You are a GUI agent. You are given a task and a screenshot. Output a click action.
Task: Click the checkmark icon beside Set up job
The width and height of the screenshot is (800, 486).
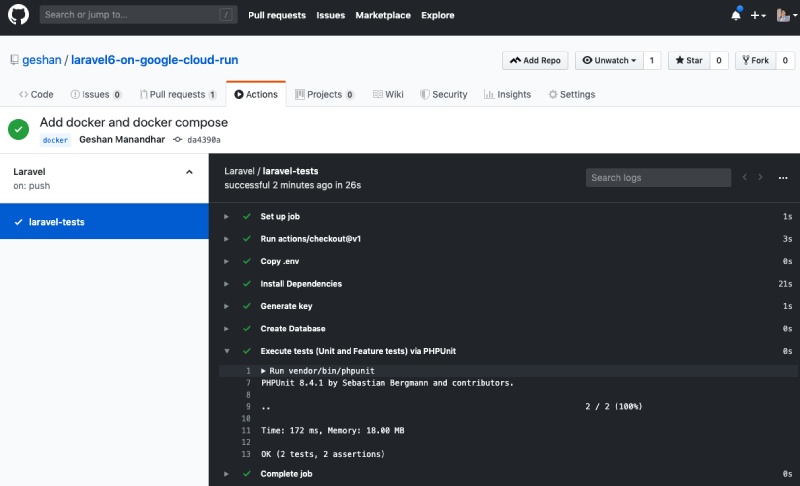click(x=247, y=216)
